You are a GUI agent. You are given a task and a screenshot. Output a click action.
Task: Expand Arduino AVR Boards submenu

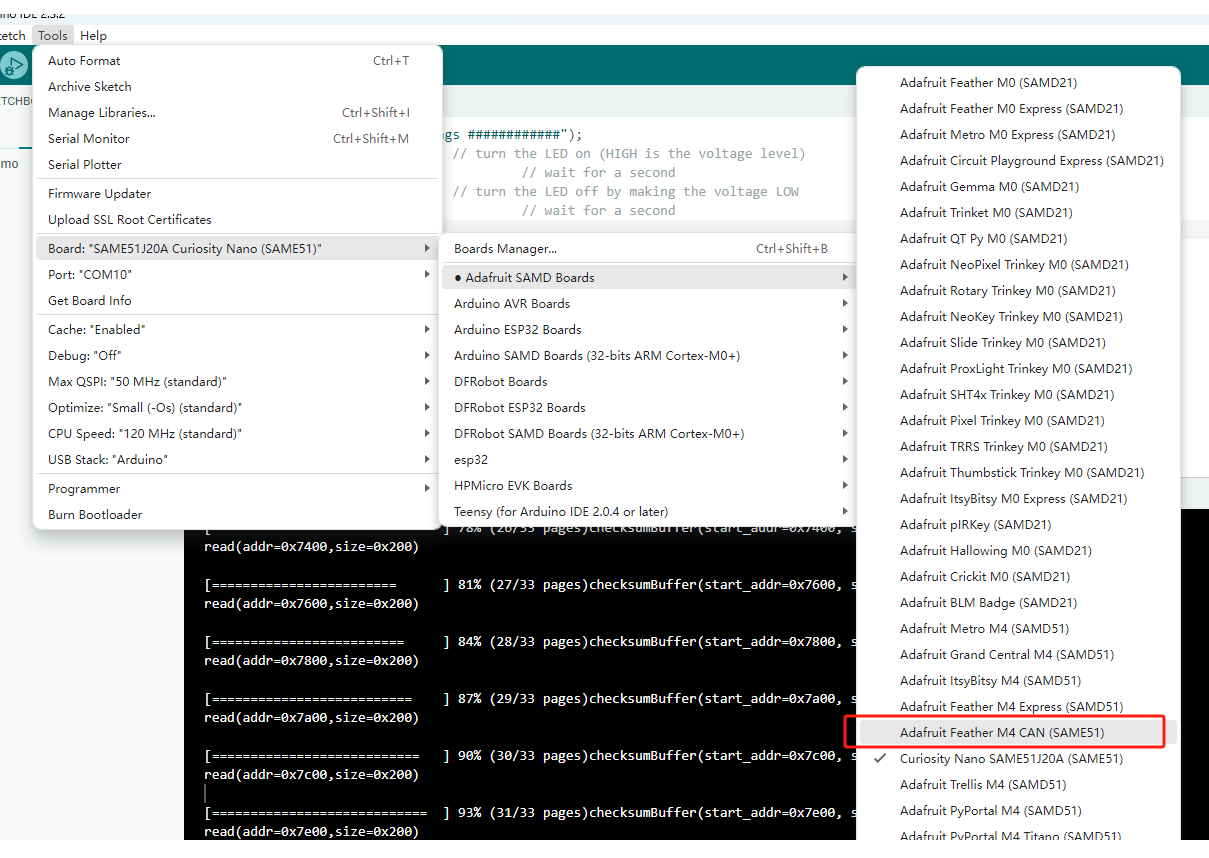(x=648, y=304)
